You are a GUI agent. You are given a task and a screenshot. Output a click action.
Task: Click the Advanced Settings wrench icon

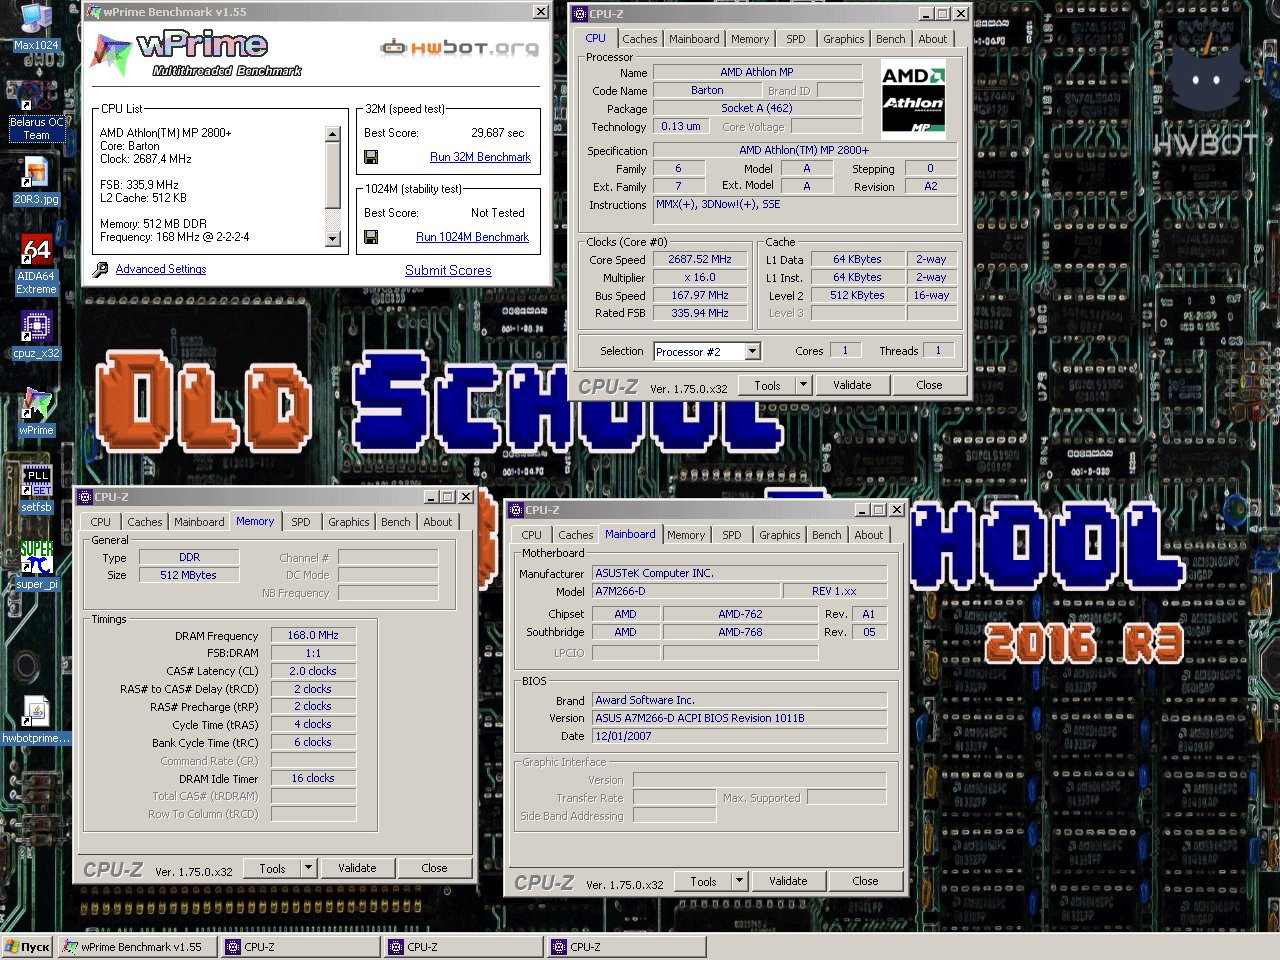(x=100, y=269)
